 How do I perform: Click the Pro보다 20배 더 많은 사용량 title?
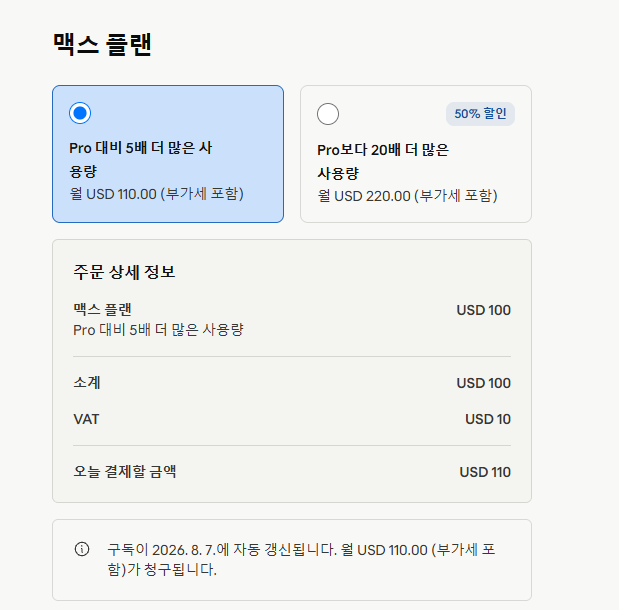tap(383, 161)
